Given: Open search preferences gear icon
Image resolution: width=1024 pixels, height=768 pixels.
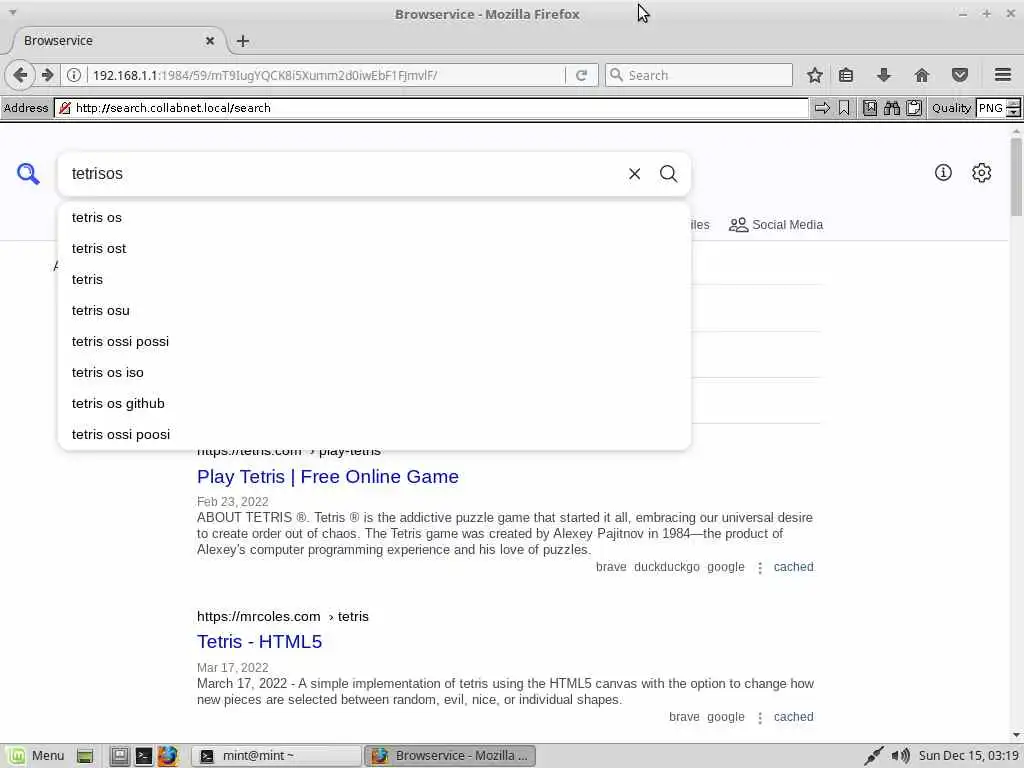Looking at the screenshot, I should click(x=982, y=172).
